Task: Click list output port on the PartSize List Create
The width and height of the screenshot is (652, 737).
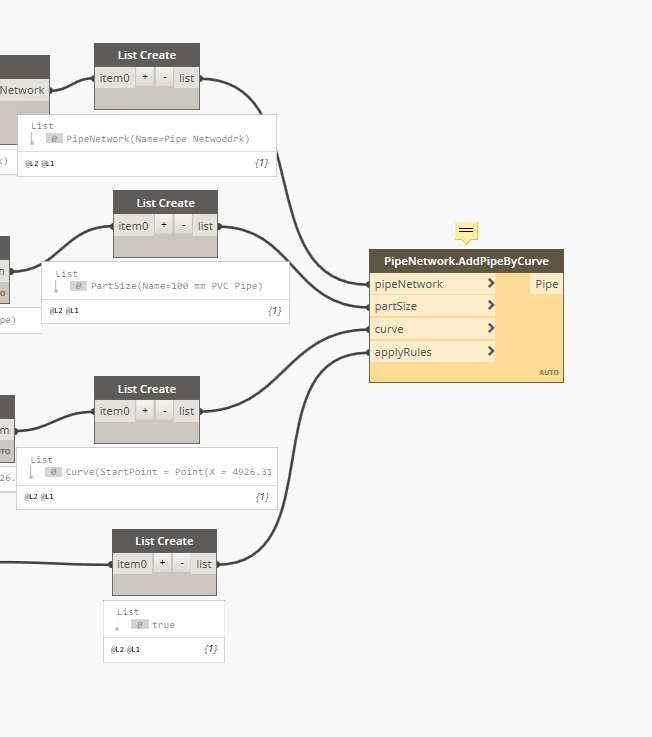Action: [x=205, y=226]
